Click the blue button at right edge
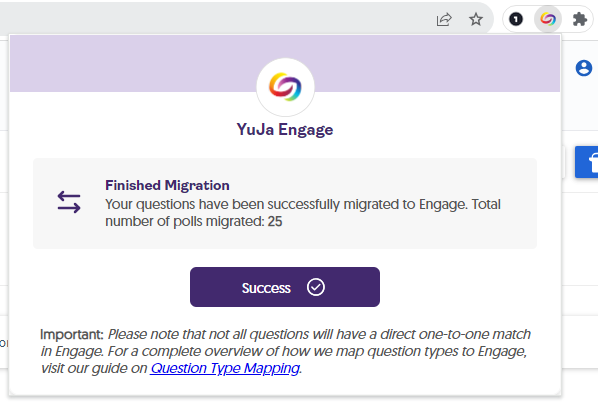This screenshot has width=598, height=405. [587, 162]
